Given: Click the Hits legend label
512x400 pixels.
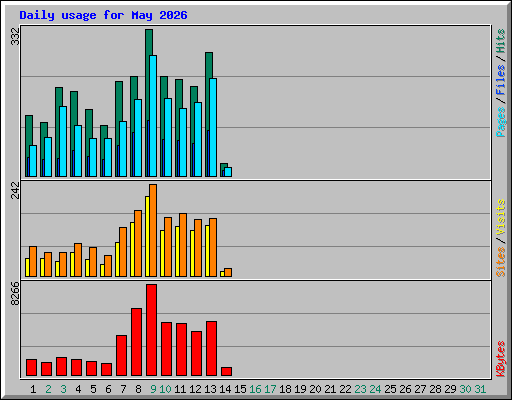Looking at the screenshot, I should 500,42.
